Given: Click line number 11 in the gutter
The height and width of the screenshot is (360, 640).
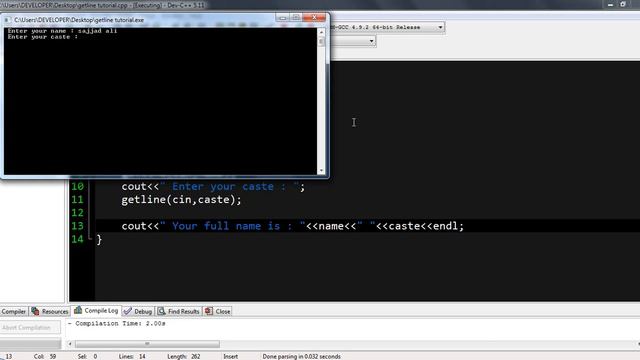Looking at the screenshot, I should (x=78, y=200).
